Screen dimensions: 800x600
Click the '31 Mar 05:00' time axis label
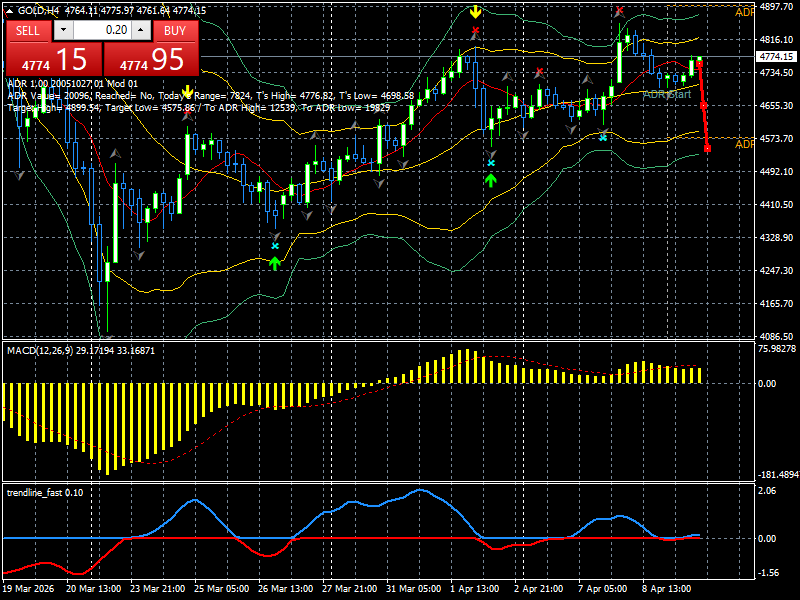point(413,589)
